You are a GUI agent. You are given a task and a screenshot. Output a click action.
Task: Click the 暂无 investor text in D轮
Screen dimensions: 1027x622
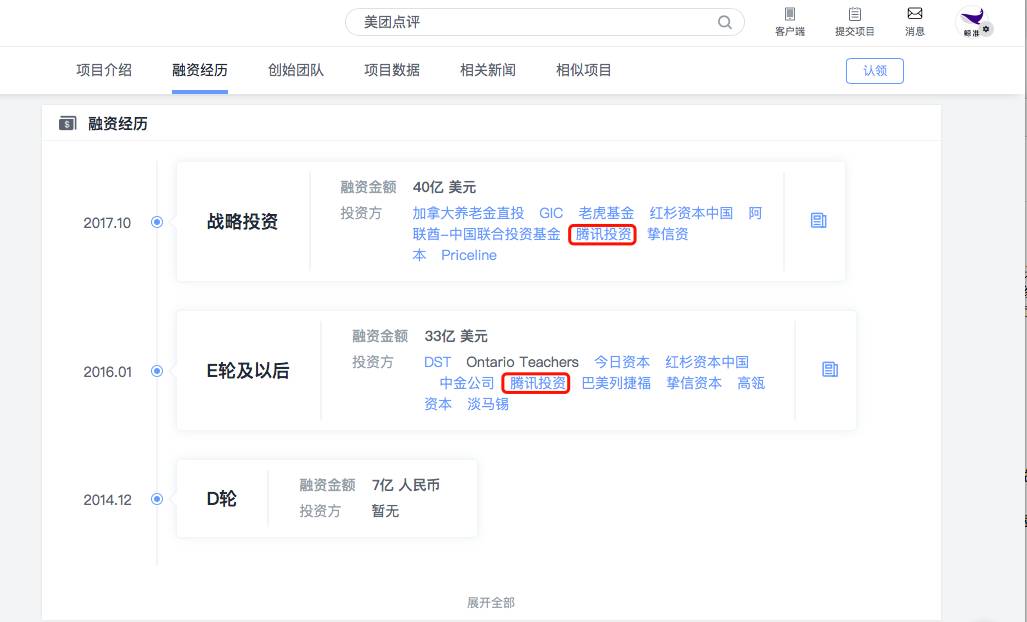385,511
